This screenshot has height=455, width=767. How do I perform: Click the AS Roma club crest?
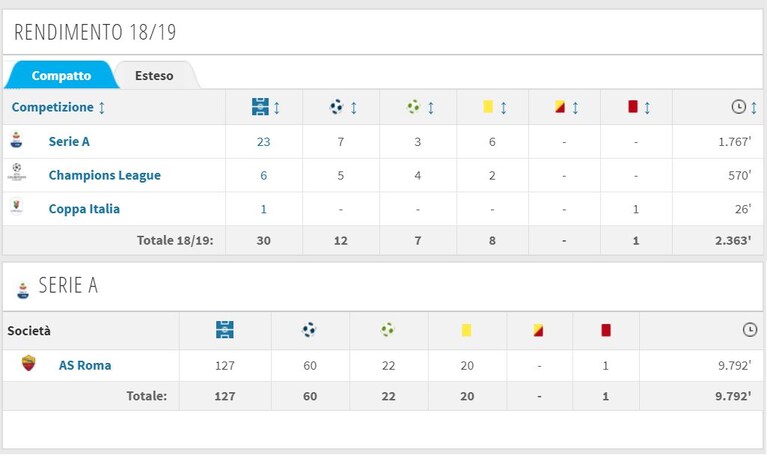coord(29,364)
